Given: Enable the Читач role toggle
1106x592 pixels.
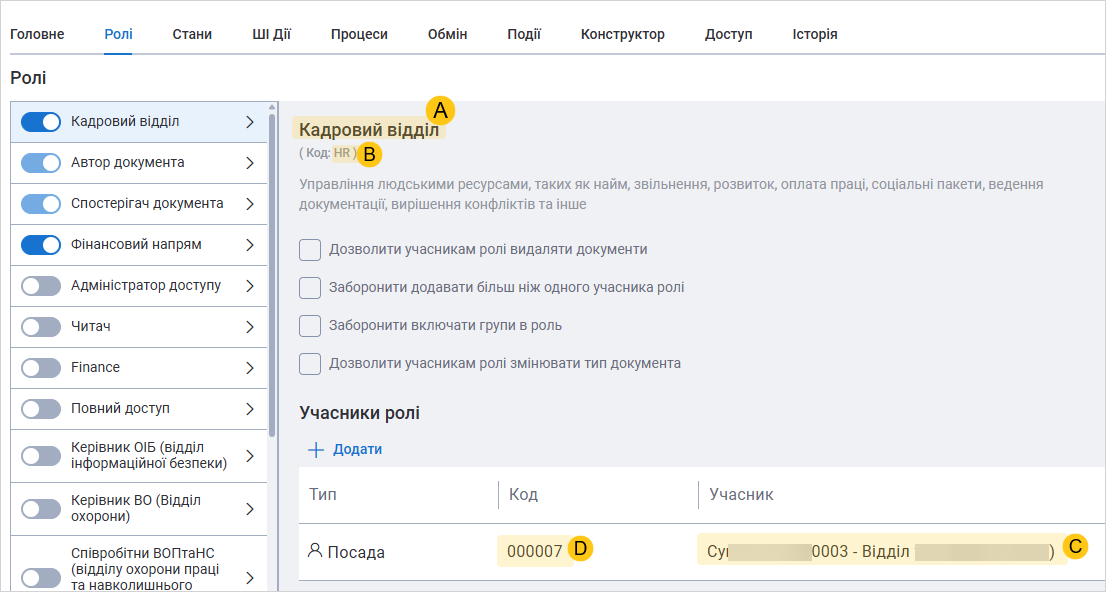Looking at the screenshot, I should coord(41,327).
